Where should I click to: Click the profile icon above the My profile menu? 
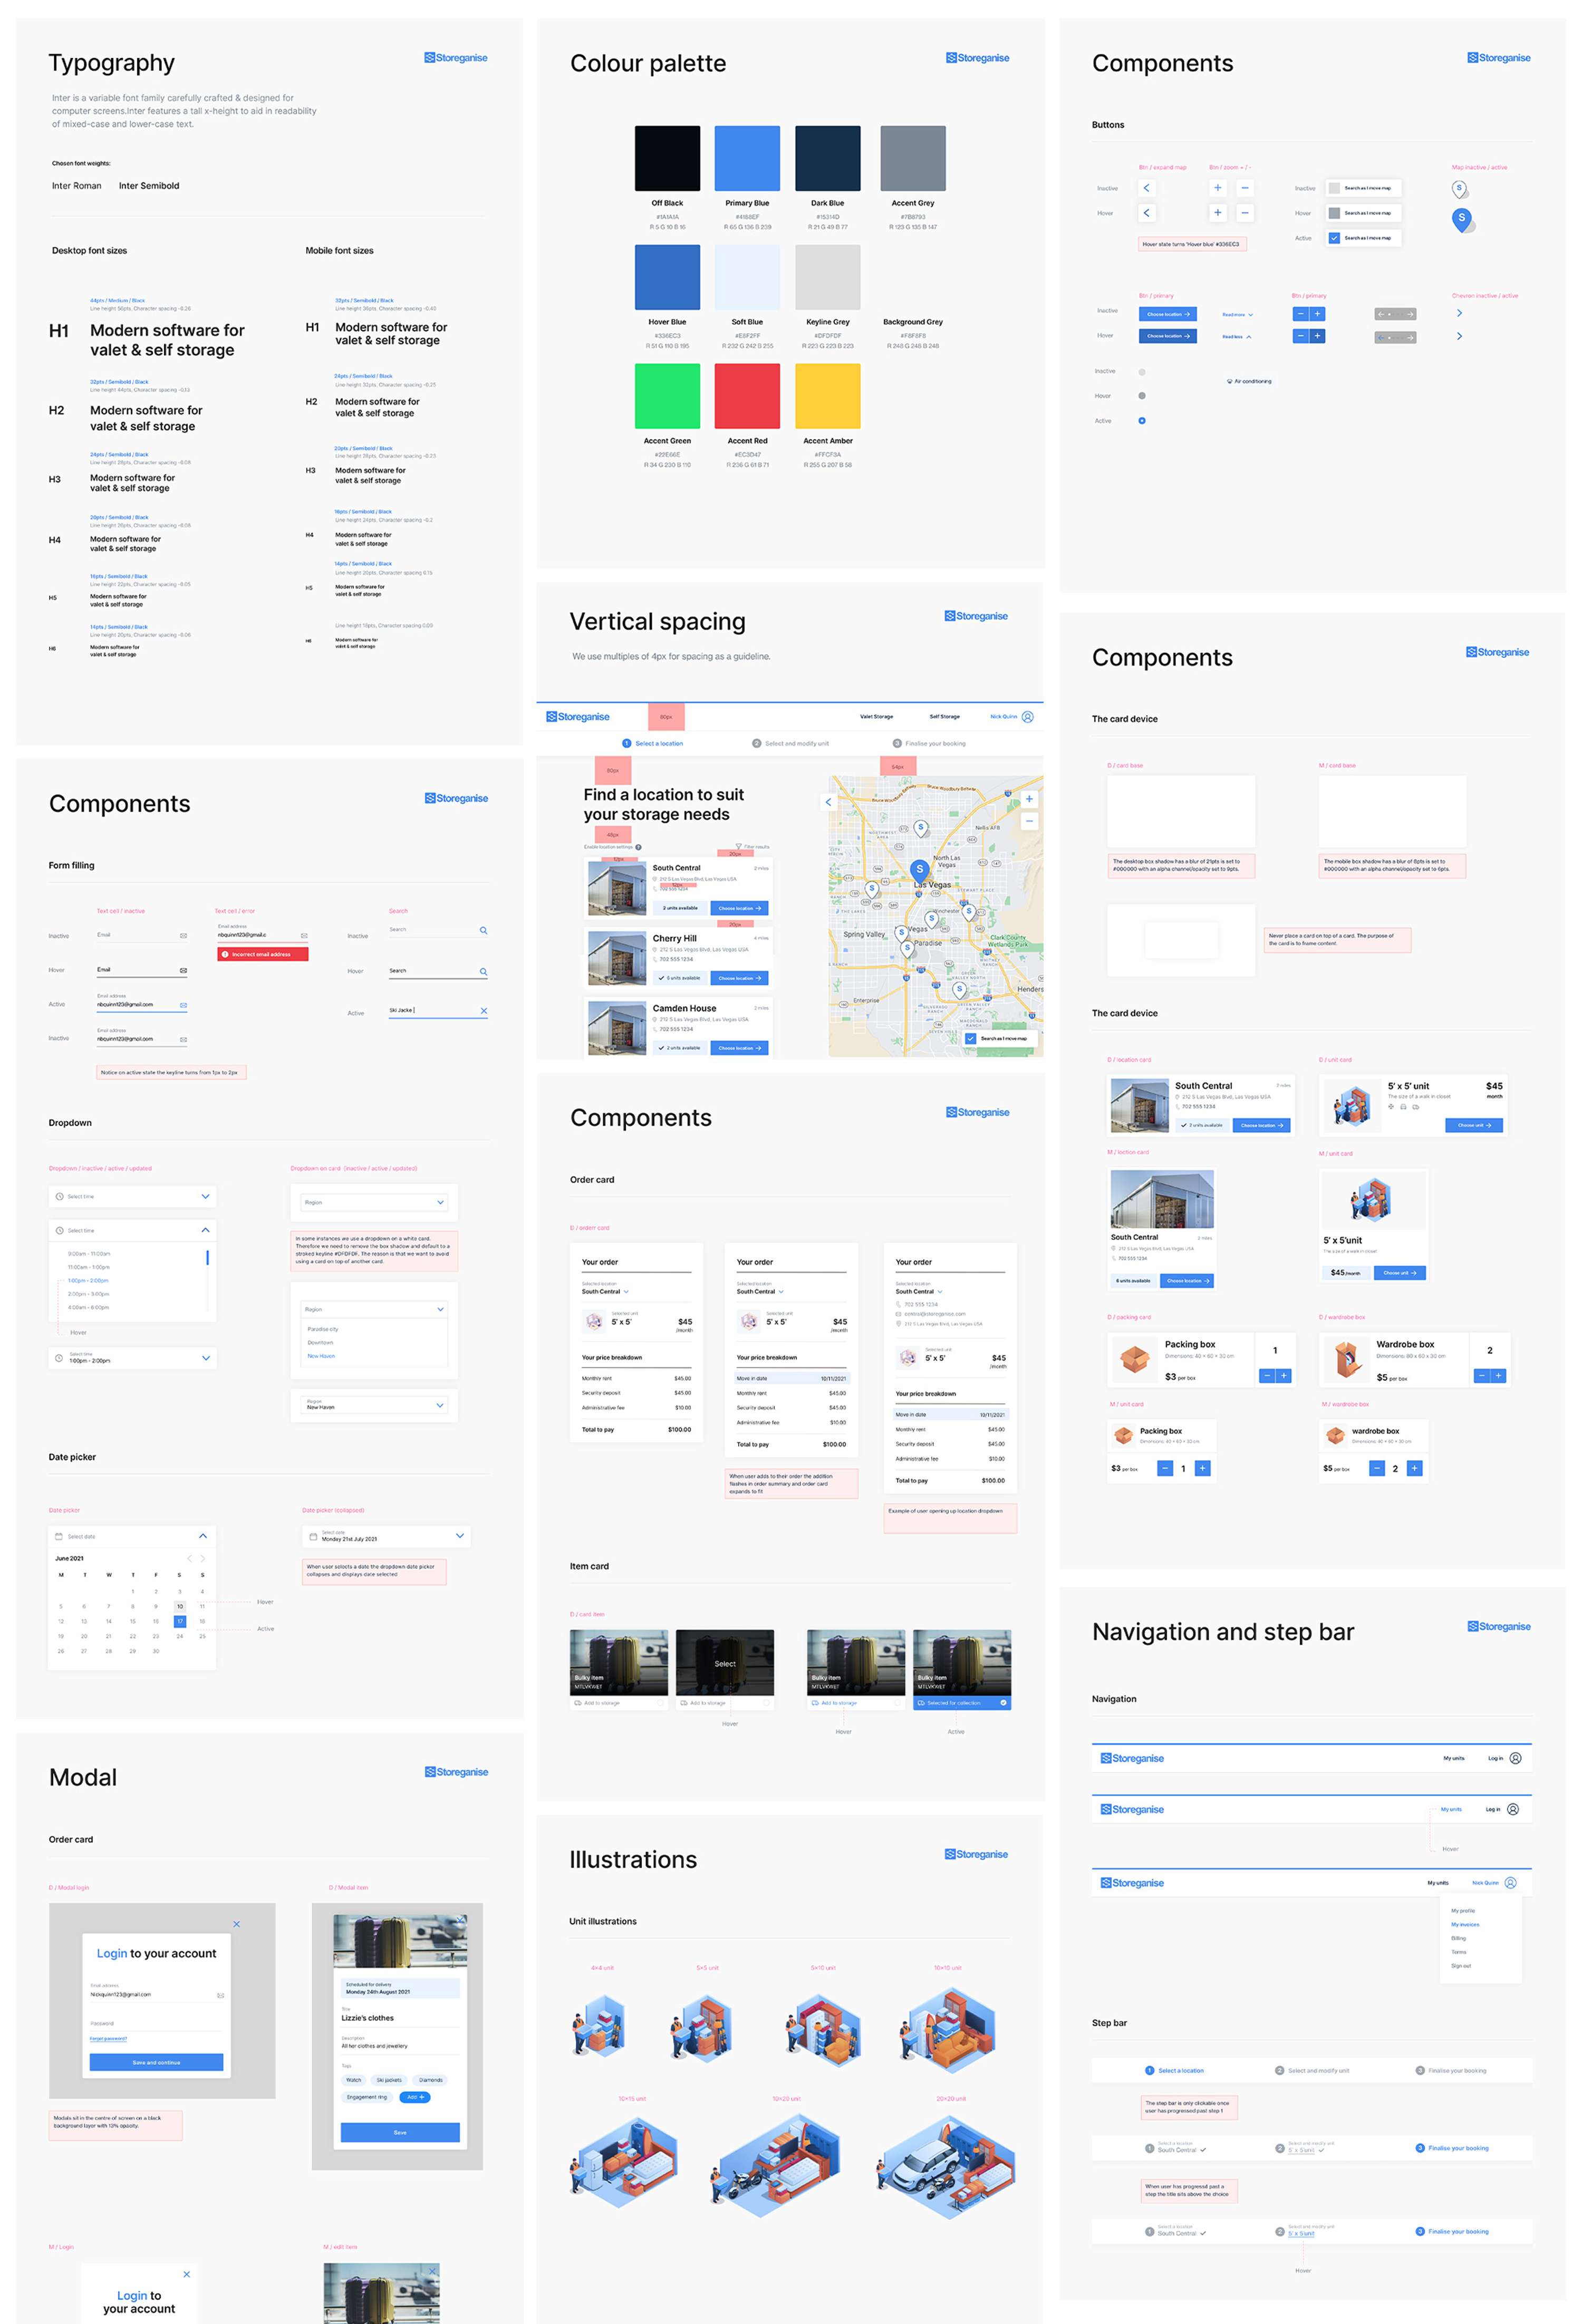1510,1883
